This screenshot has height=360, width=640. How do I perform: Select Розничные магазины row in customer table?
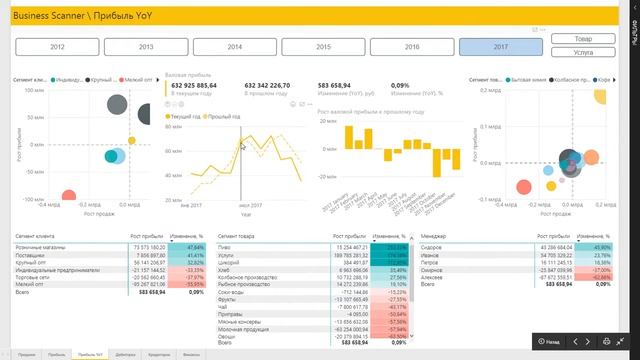point(109,247)
